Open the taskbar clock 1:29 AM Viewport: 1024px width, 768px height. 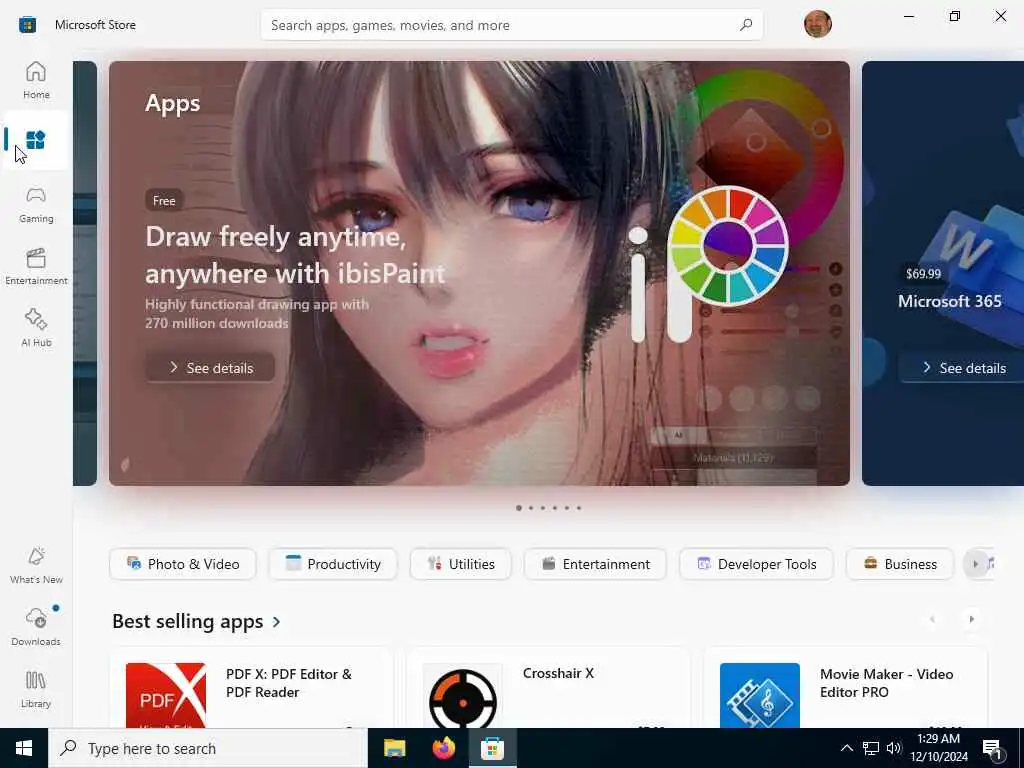938,748
